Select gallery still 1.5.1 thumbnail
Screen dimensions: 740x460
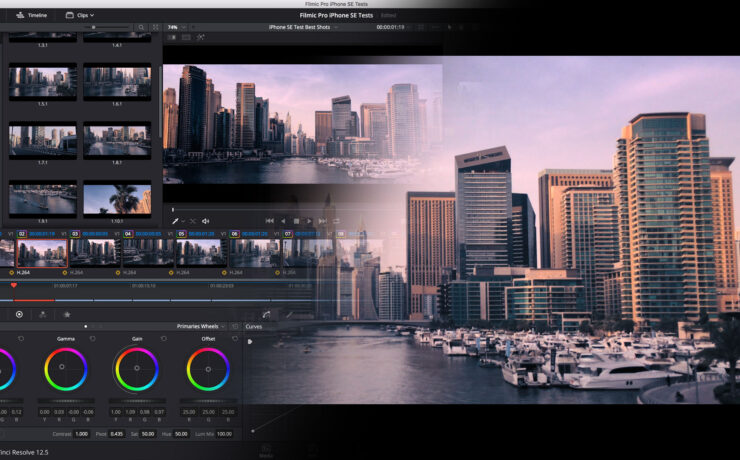(42, 82)
